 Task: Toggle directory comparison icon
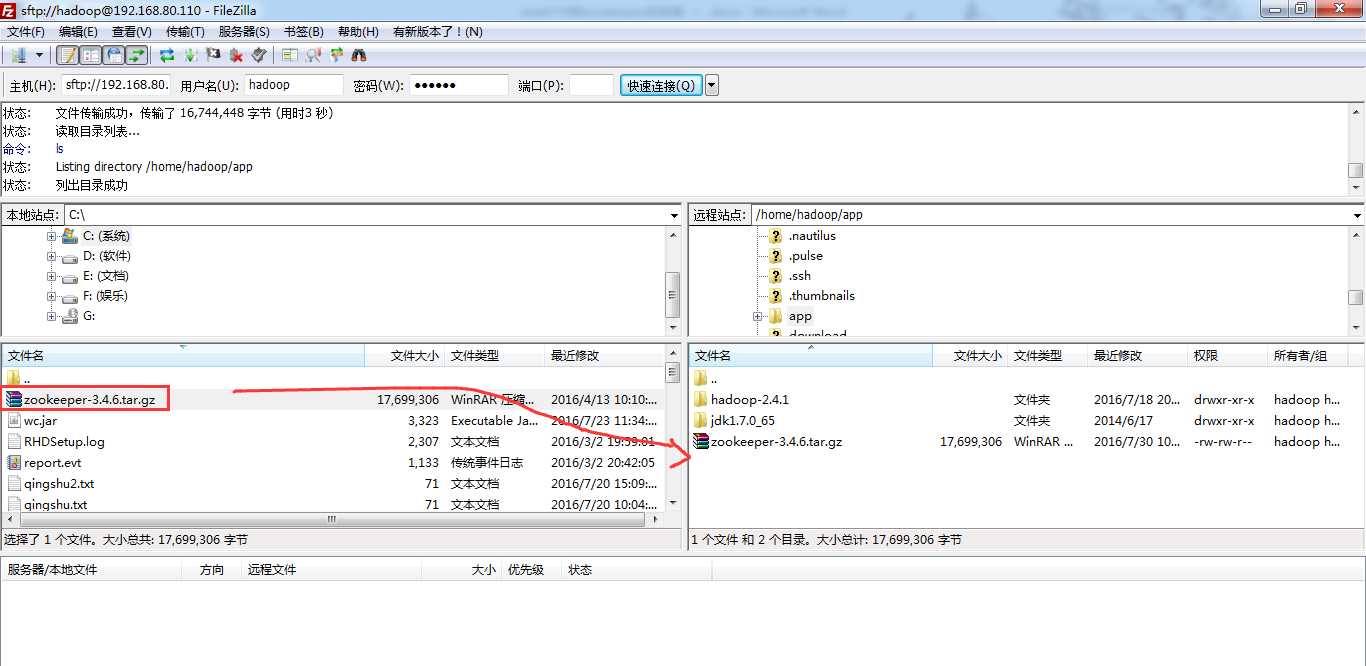click(313, 55)
